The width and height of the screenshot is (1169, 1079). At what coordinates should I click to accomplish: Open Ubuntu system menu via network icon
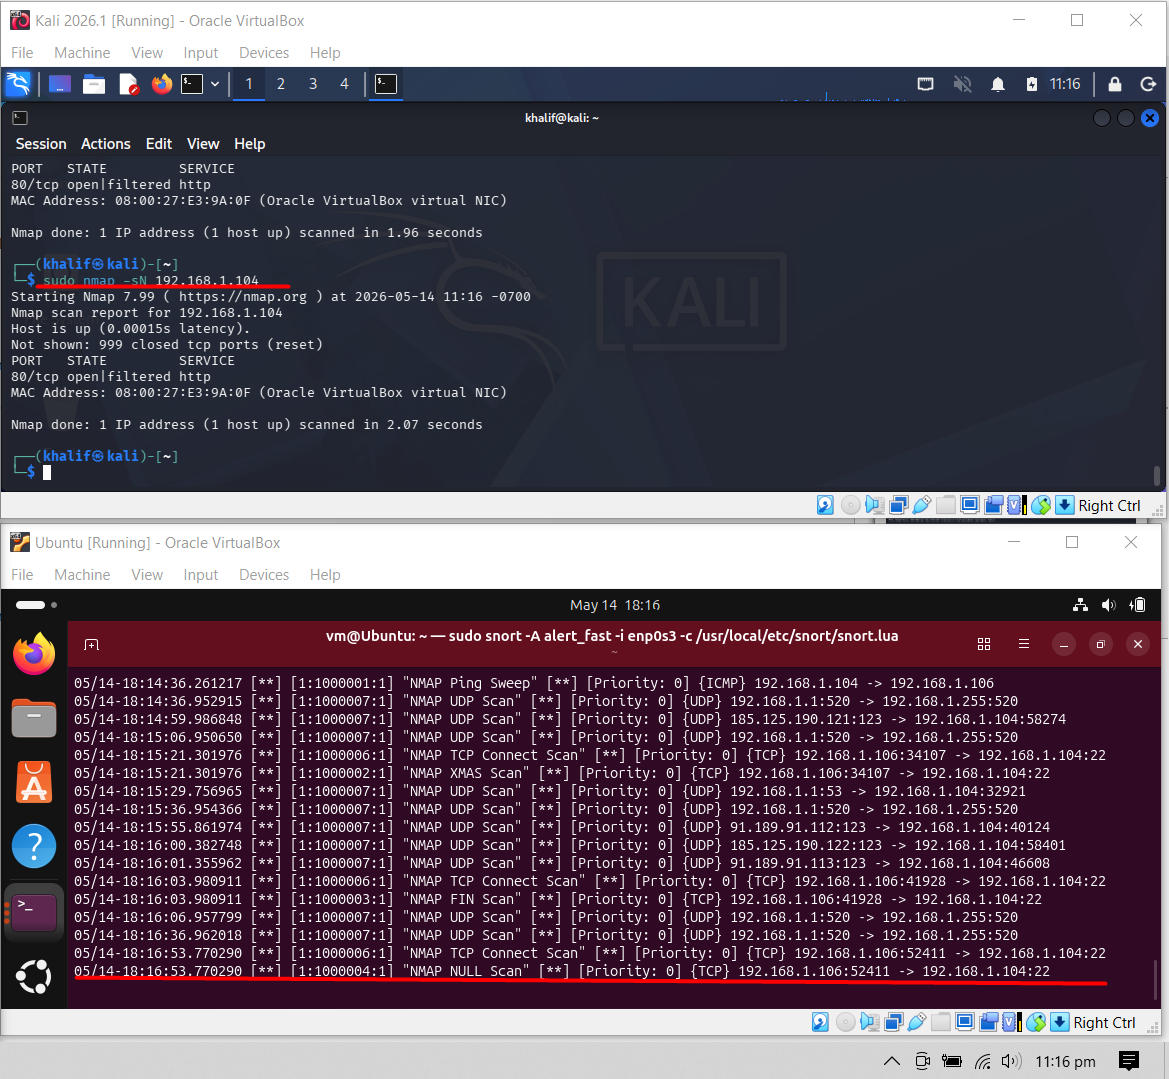(1080, 605)
